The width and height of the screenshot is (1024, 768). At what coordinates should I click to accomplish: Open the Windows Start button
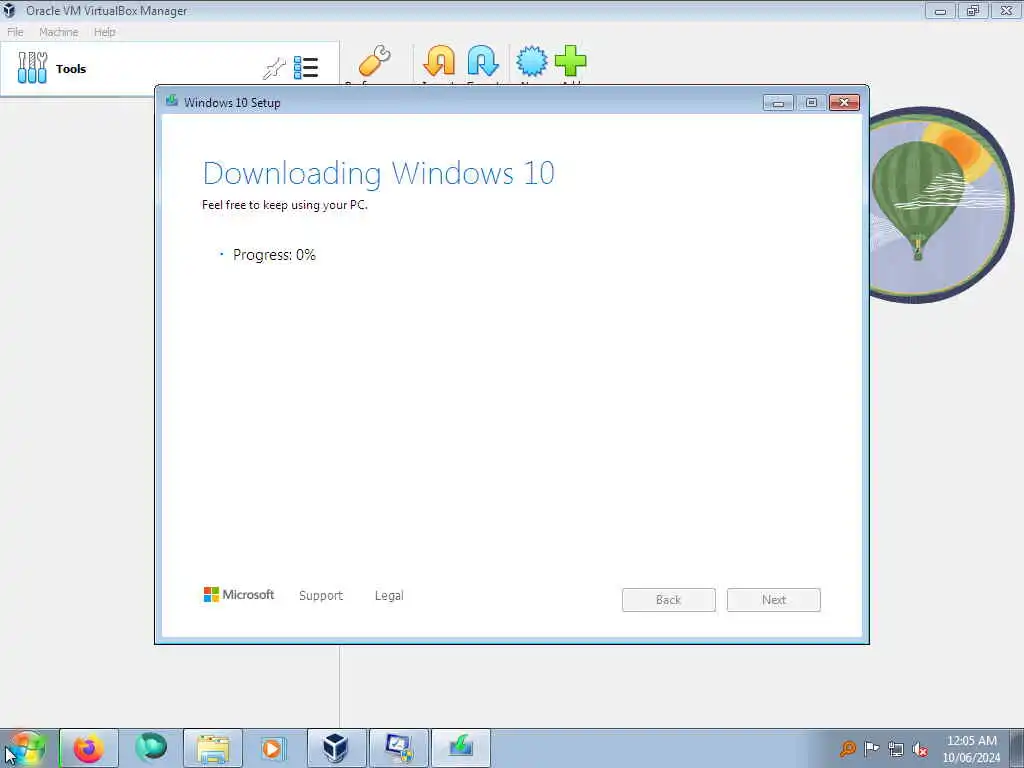[26, 748]
